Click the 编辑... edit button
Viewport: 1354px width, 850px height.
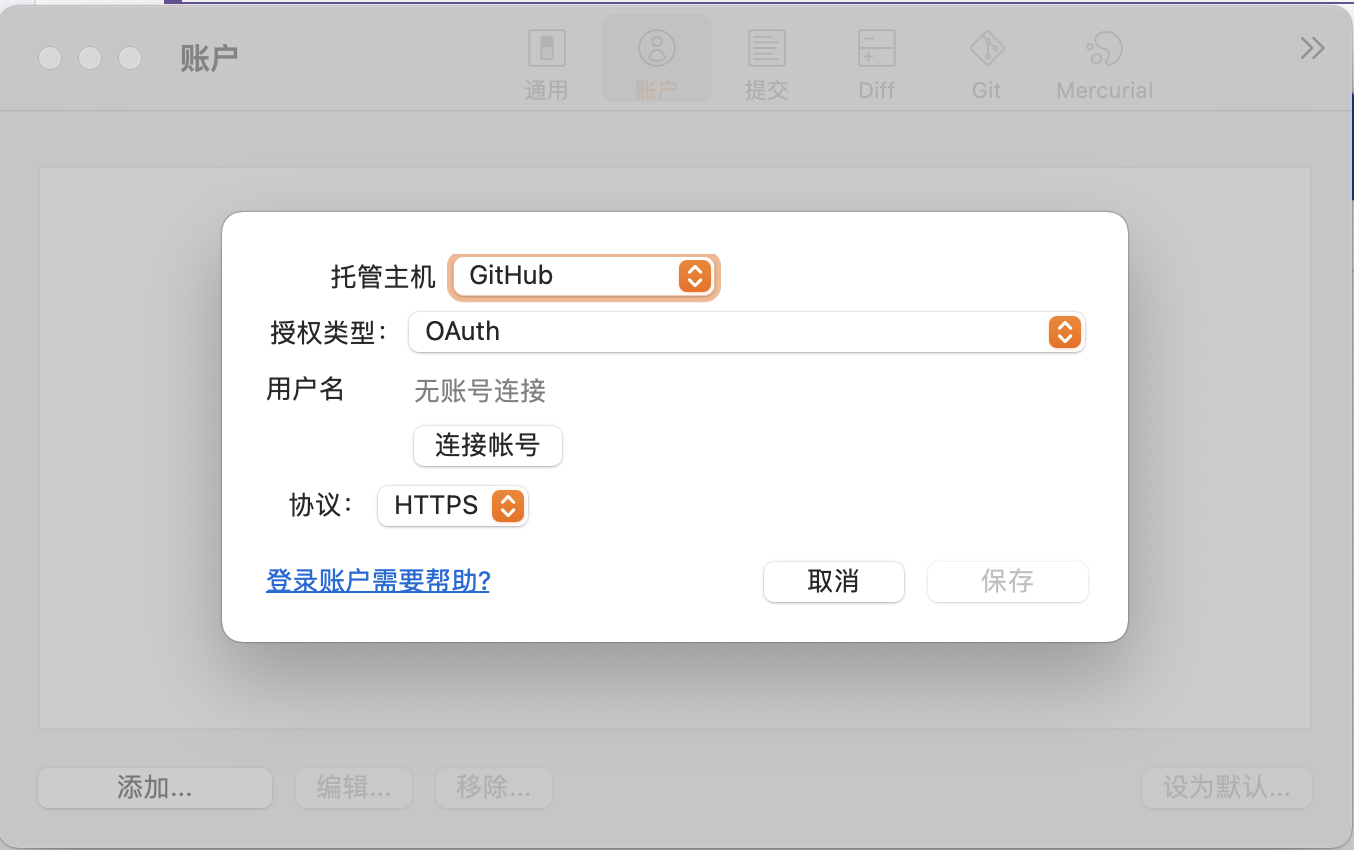[x=354, y=787]
